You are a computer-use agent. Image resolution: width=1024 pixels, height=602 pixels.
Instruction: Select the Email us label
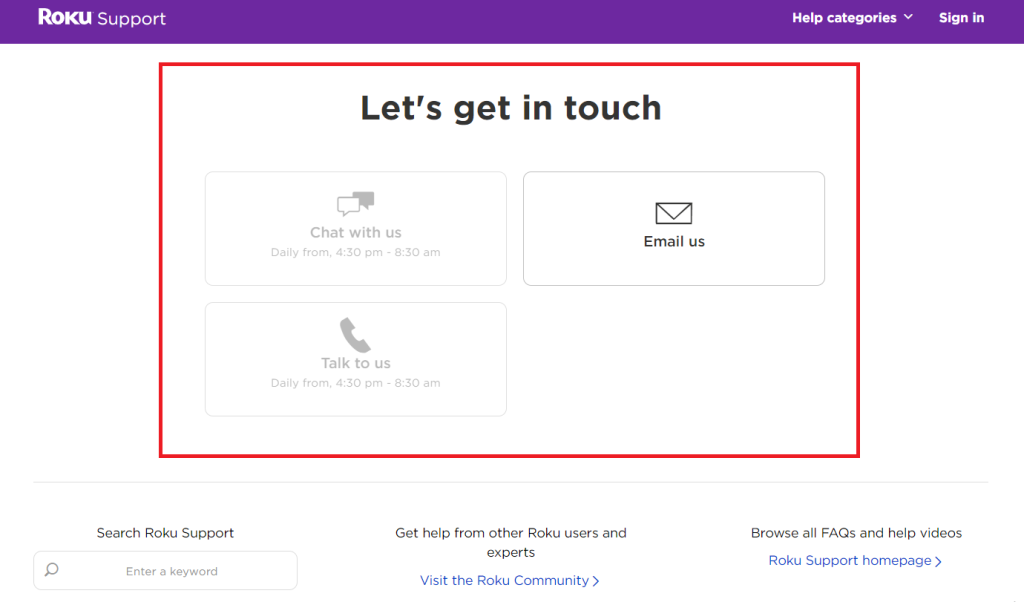click(674, 241)
